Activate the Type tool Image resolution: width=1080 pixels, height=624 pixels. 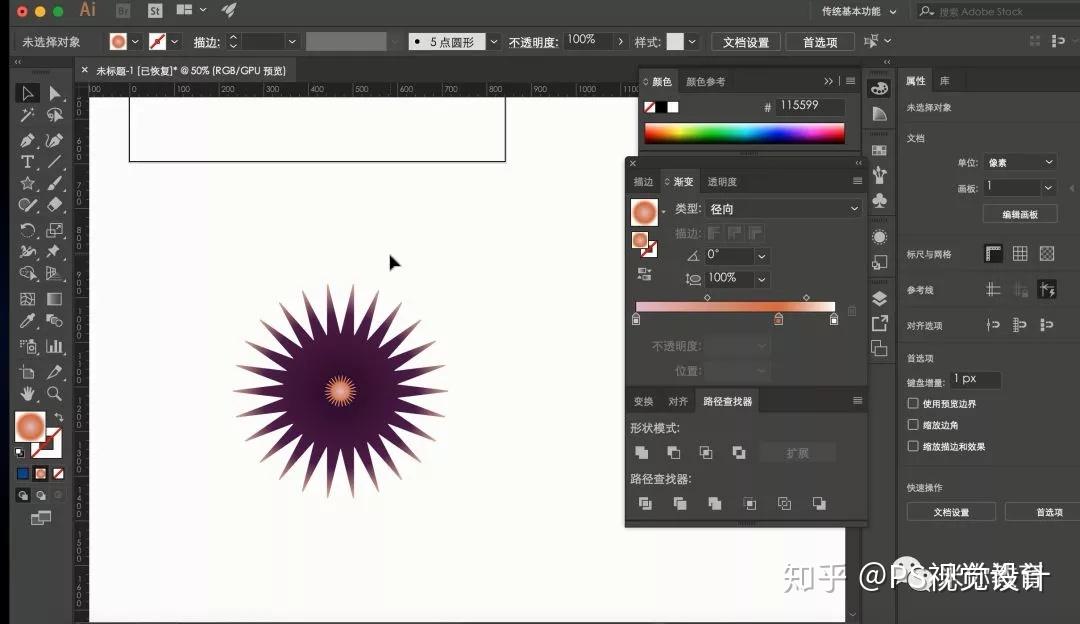click(27, 162)
